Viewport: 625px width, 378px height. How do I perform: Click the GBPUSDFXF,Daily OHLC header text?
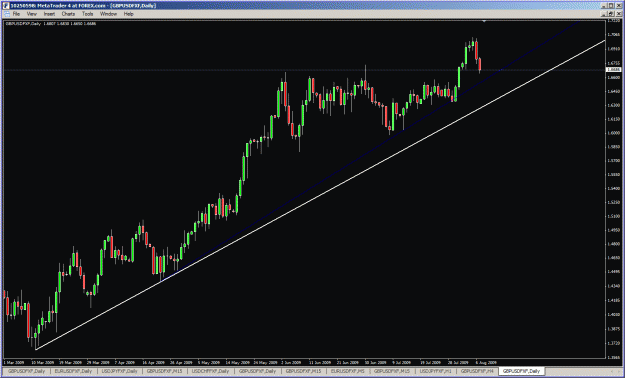click(x=51, y=24)
